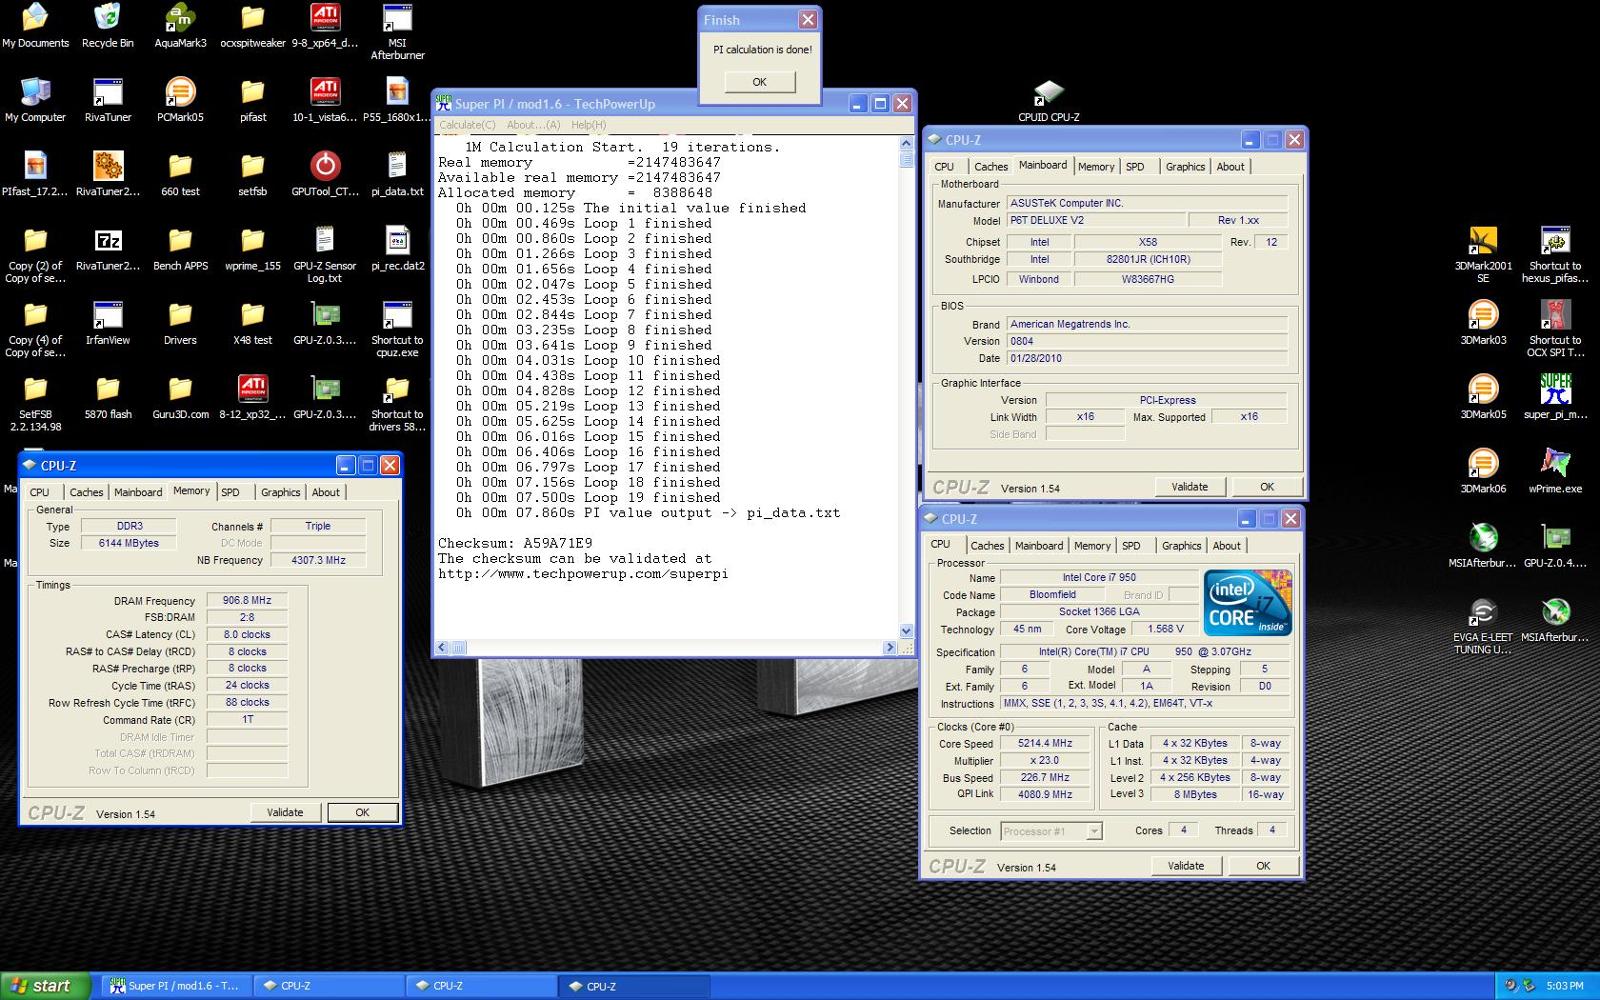Open the GPU-Z Sensor Log.txt icon
Screen dimensions: 1600x1000
click(x=325, y=254)
